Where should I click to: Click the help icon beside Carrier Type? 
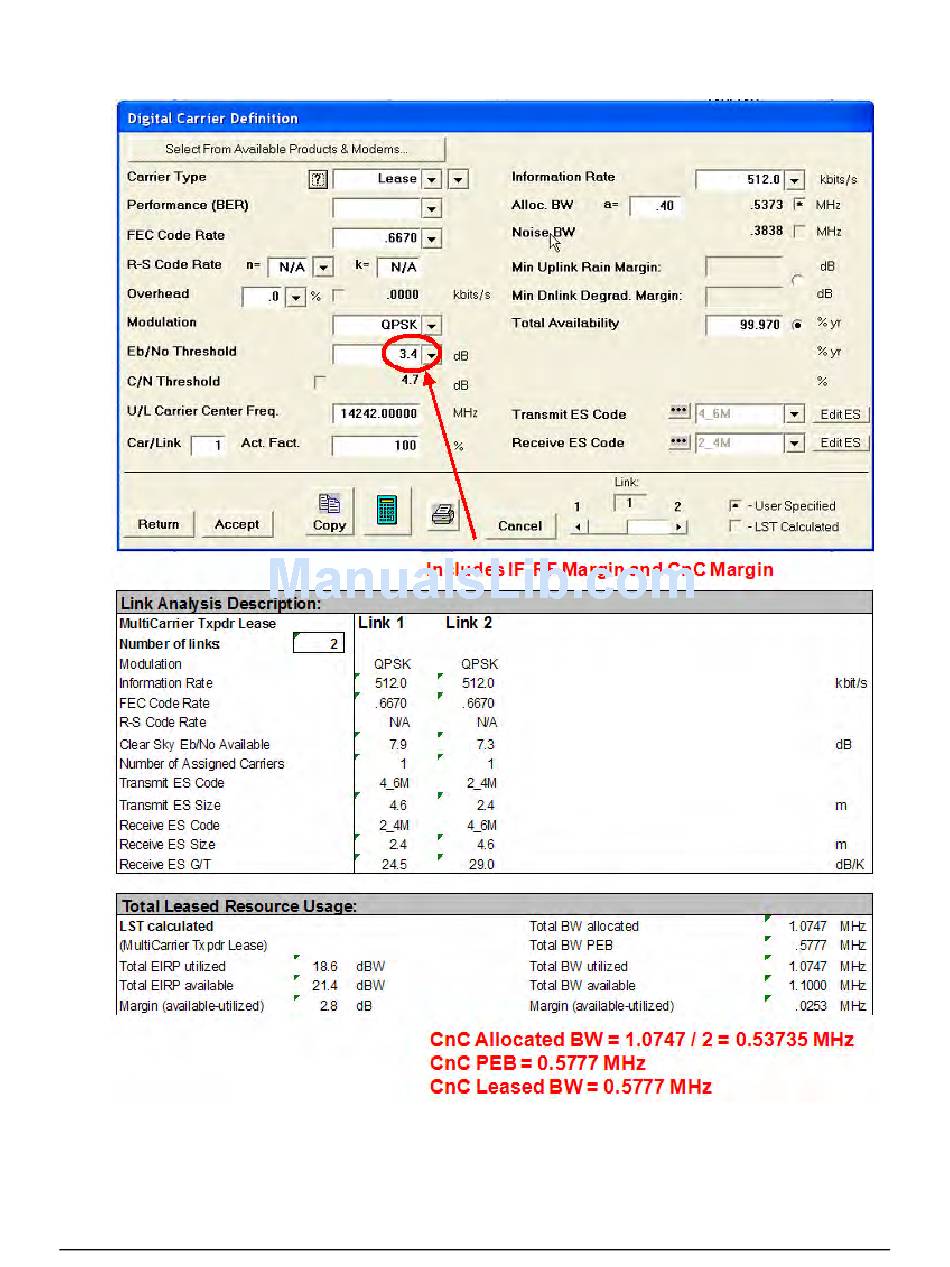pos(318,179)
